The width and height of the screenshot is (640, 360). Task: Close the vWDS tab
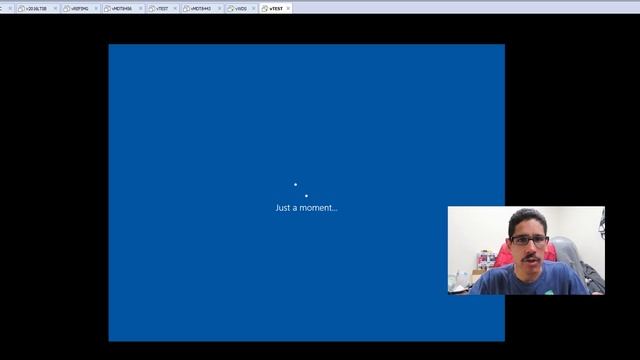(x=253, y=9)
